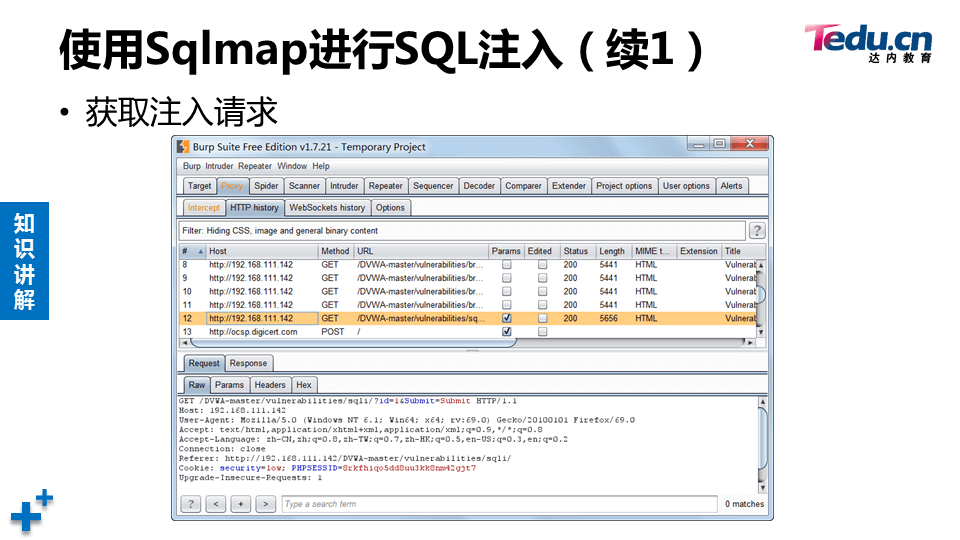Select the Headers view tab
Viewport: 960px width, 540px height.
click(270, 385)
